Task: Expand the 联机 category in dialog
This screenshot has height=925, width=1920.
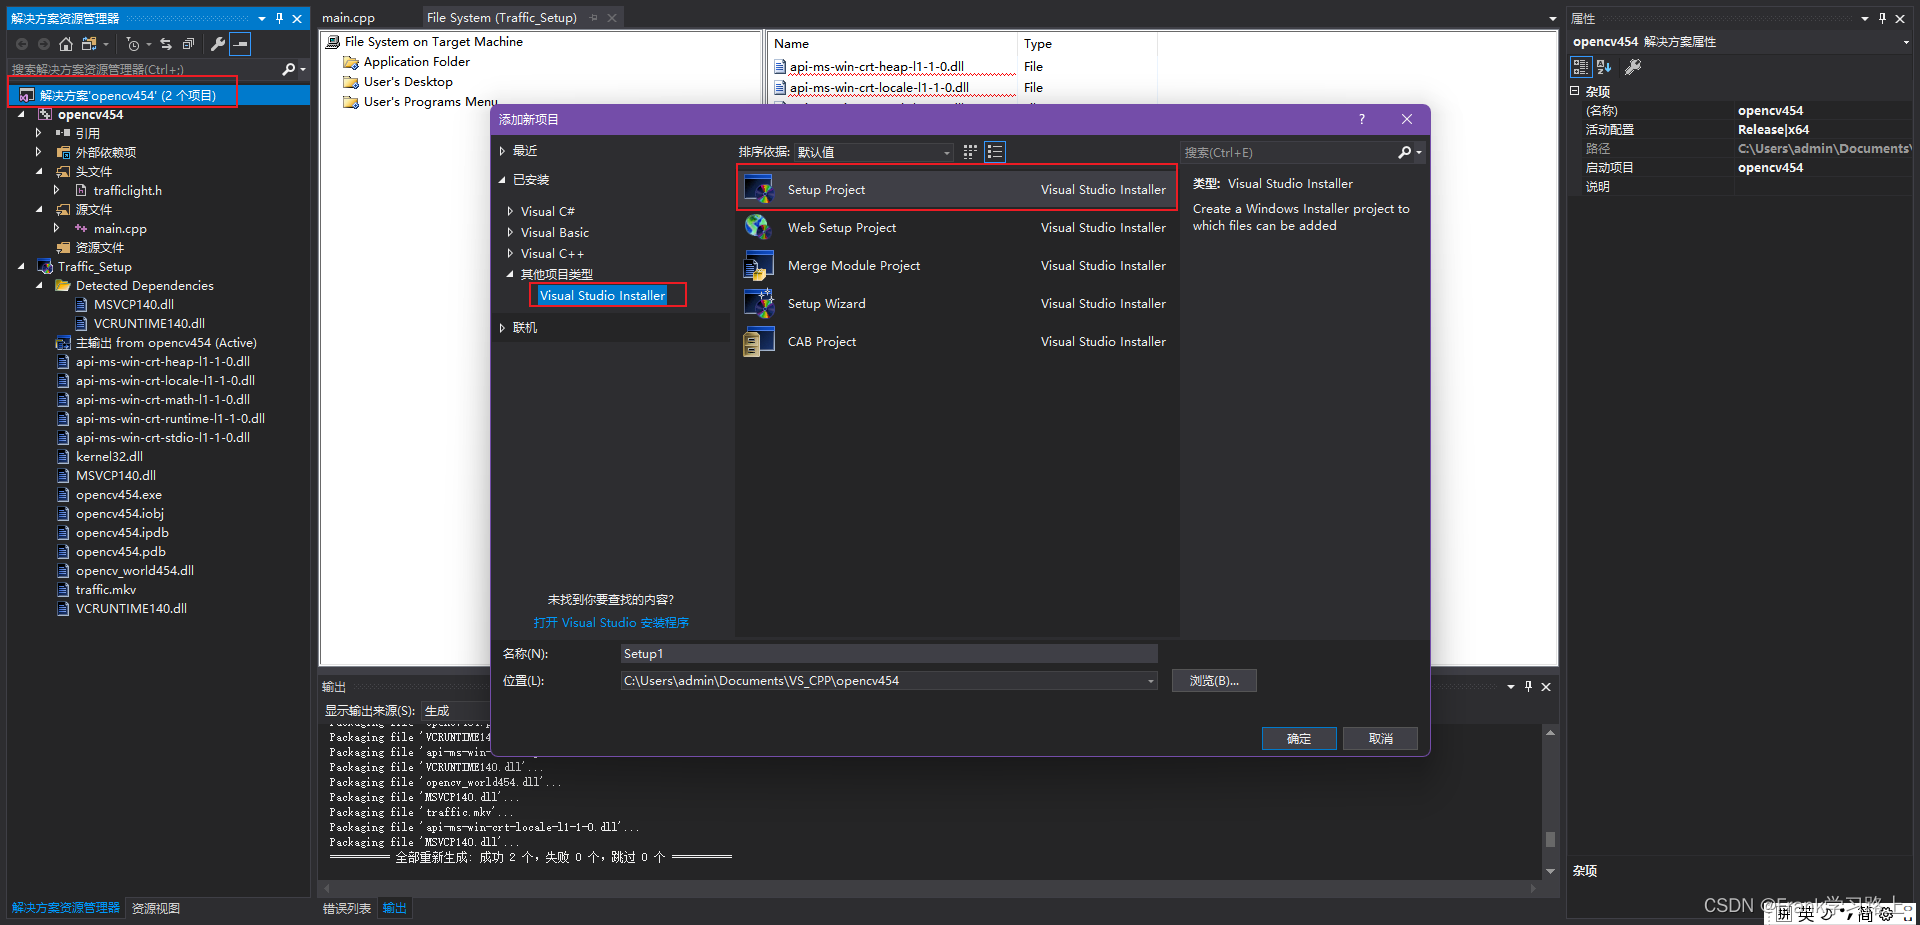Action: [502, 328]
